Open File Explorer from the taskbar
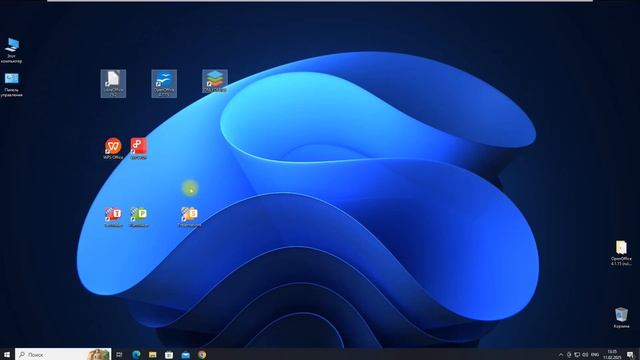This screenshot has height=360, width=640. [x=153, y=354]
